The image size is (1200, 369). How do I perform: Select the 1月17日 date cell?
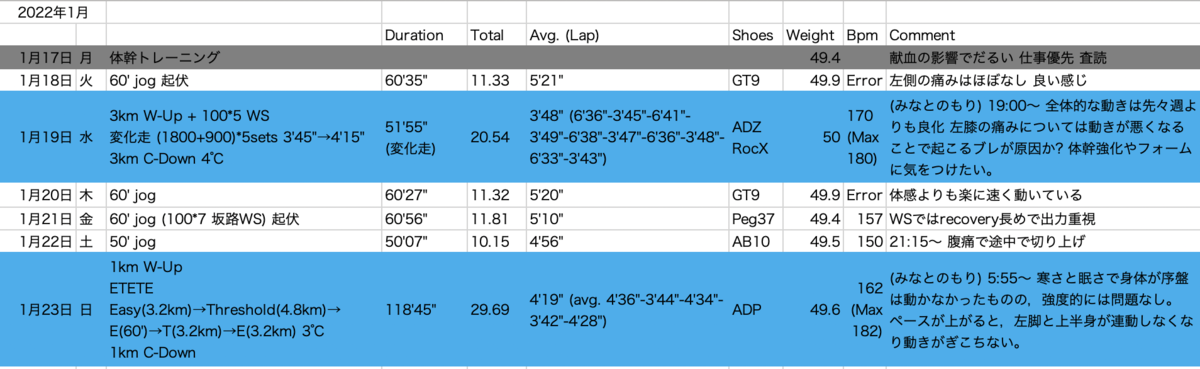click(x=39, y=57)
